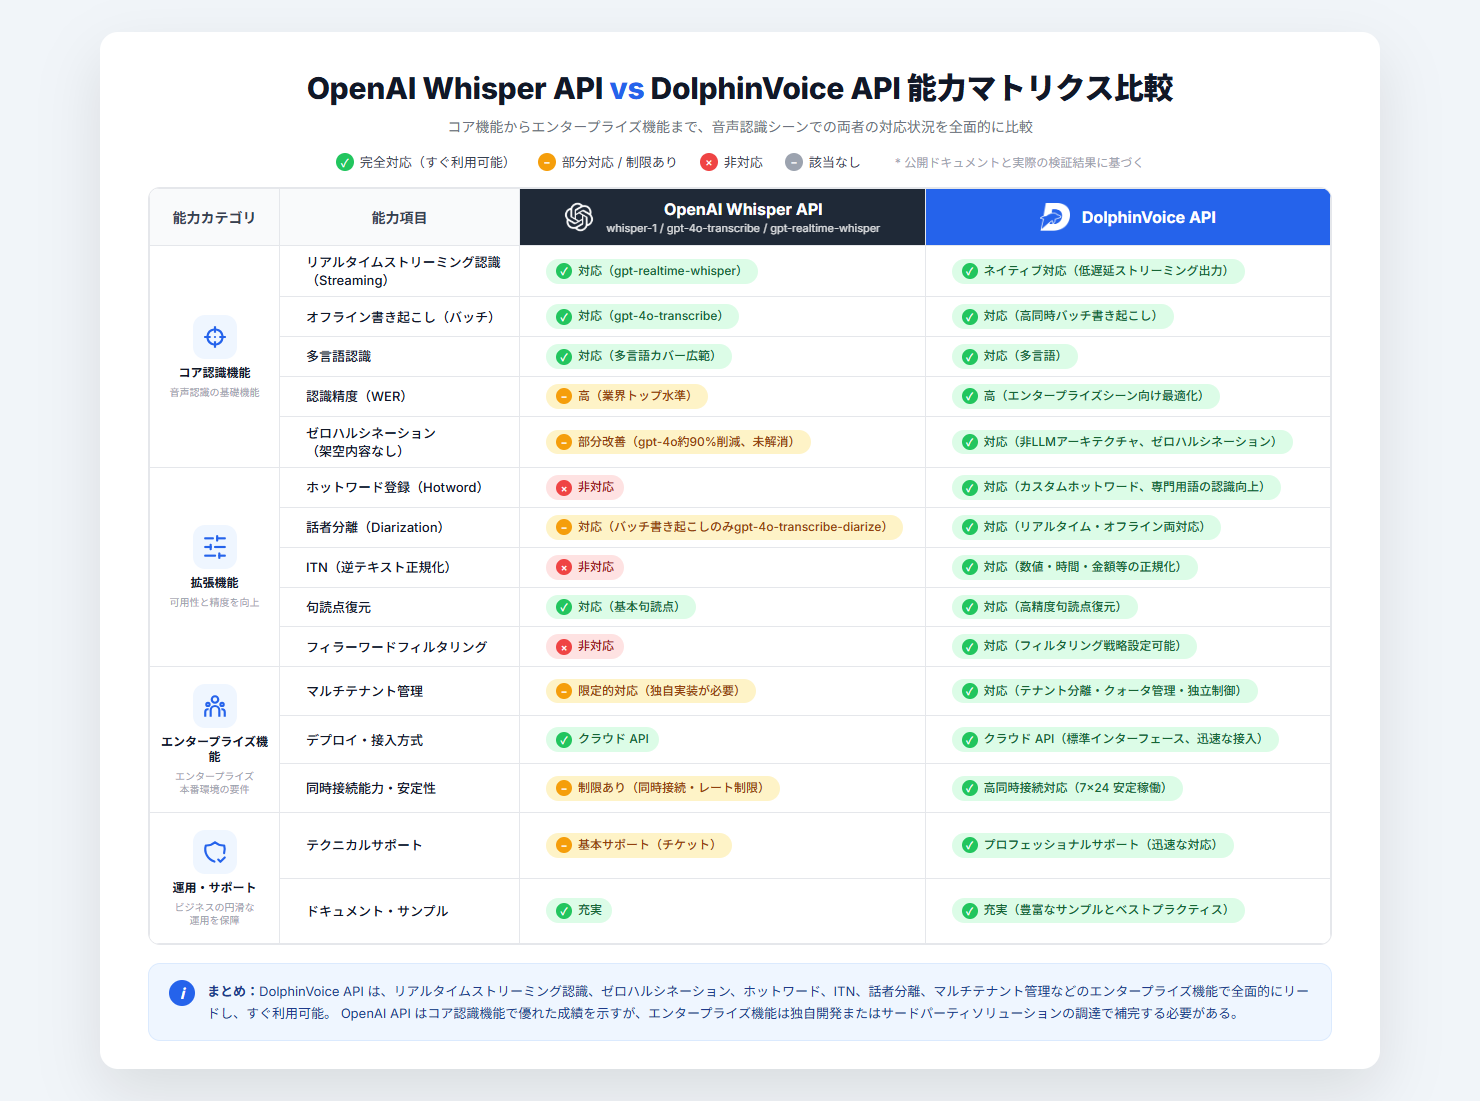Click the プロフェッショナルサポート (迅速な対応) badge
Screen dimensions: 1480x1101
[x=1092, y=846]
